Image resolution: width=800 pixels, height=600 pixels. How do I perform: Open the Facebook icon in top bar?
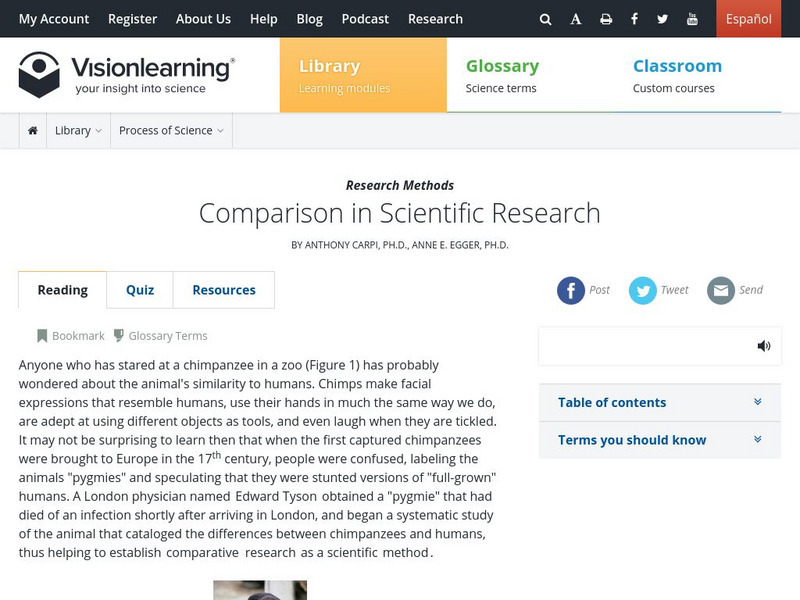634,19
